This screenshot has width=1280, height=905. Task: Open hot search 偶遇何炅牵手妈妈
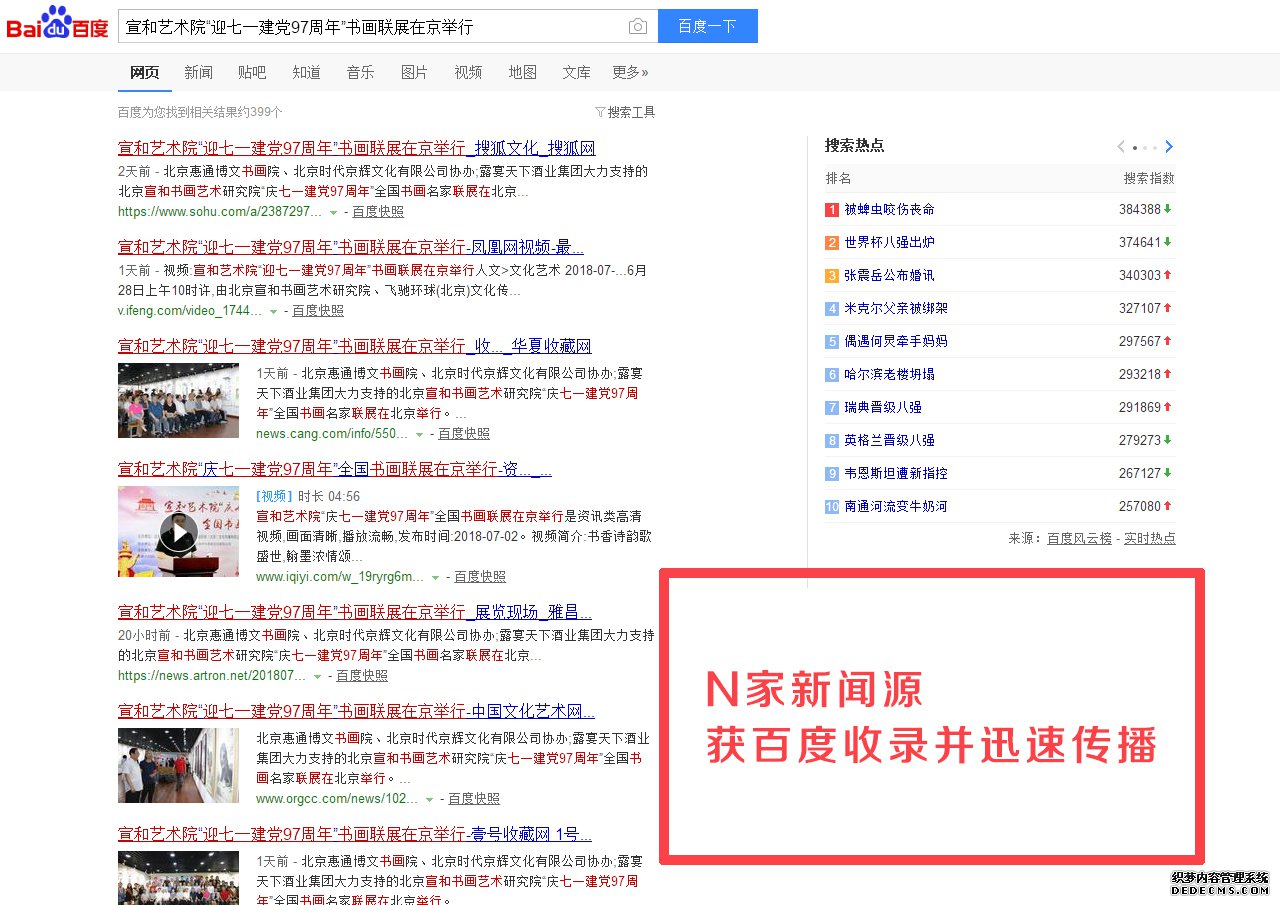click(x=896, y=341)
